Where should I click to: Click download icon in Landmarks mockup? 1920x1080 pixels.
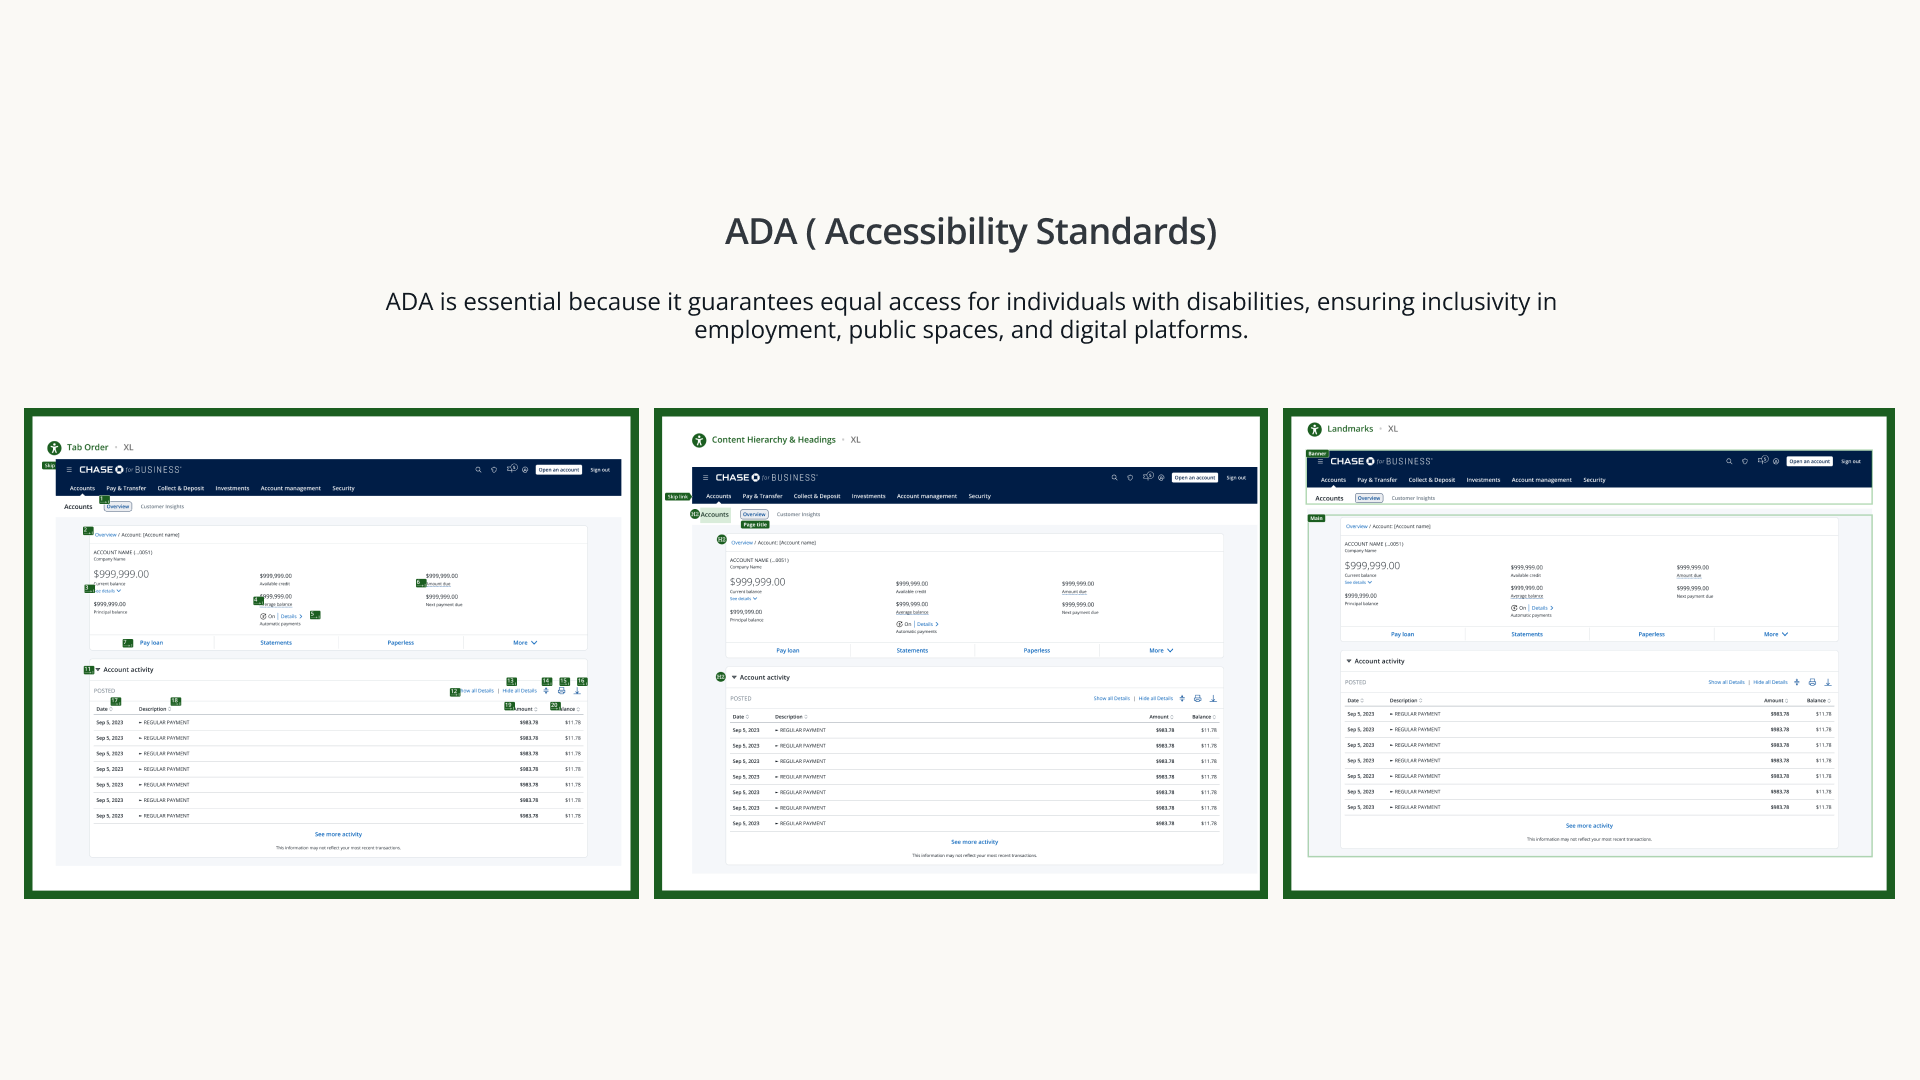[x=1827, y=682]
